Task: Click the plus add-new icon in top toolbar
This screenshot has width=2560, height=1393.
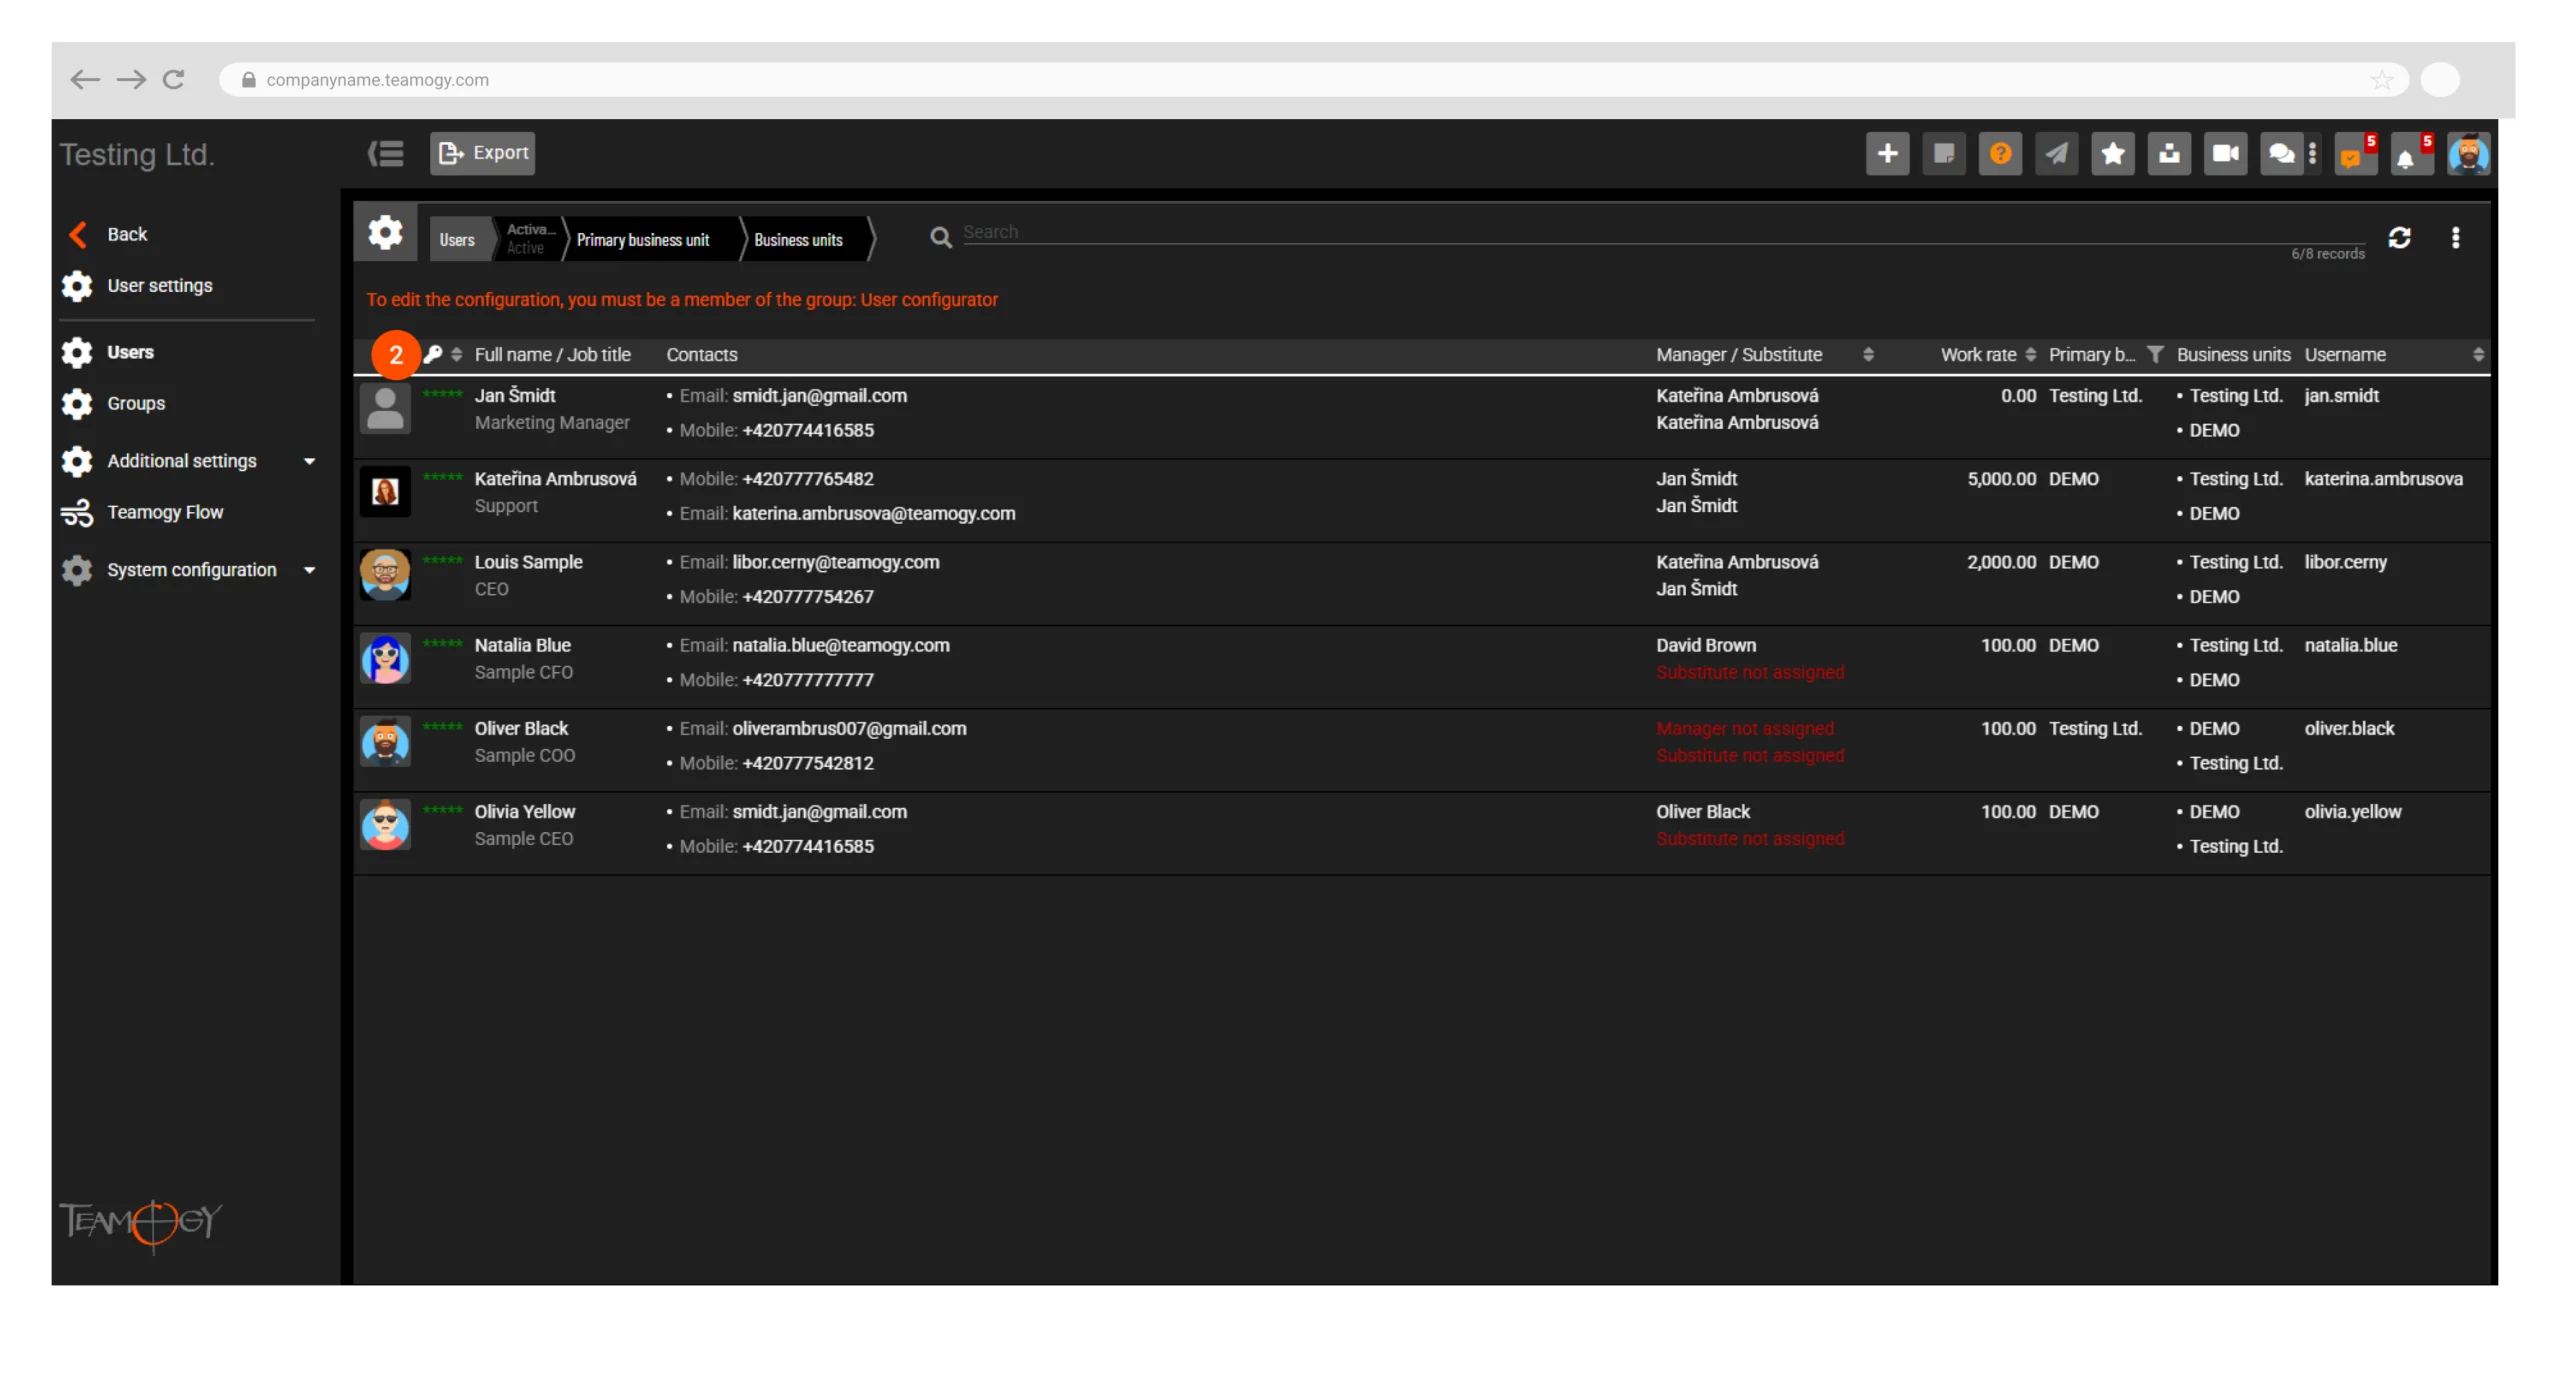Action: tap(1886, 154)
